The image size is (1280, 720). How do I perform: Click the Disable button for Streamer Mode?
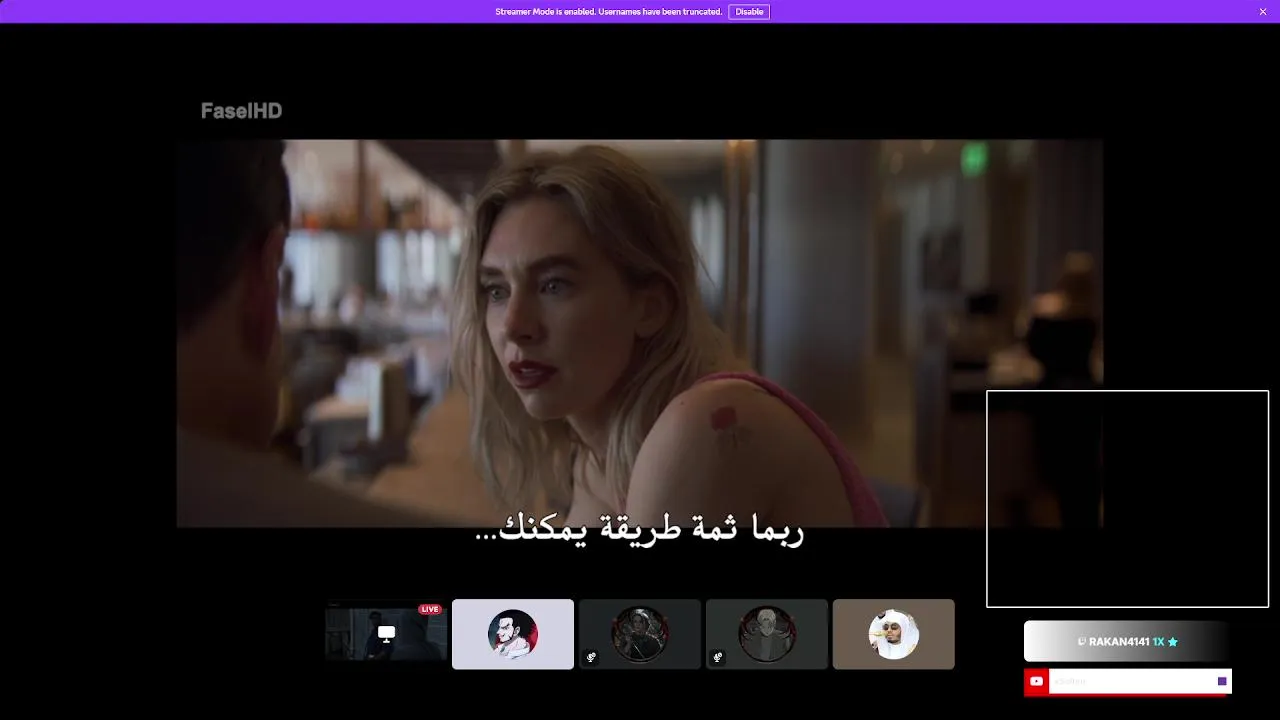pos(749,12)
